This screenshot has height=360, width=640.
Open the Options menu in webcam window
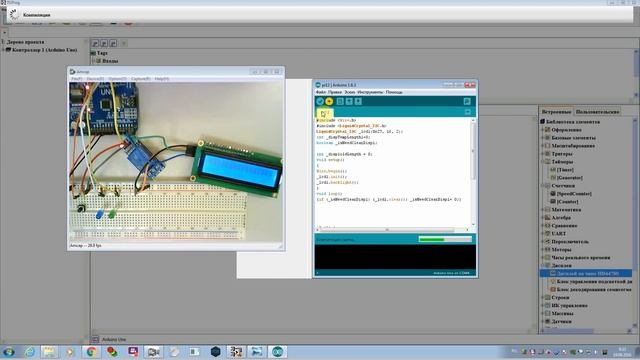pyautogui.click(x=118, y=79)
